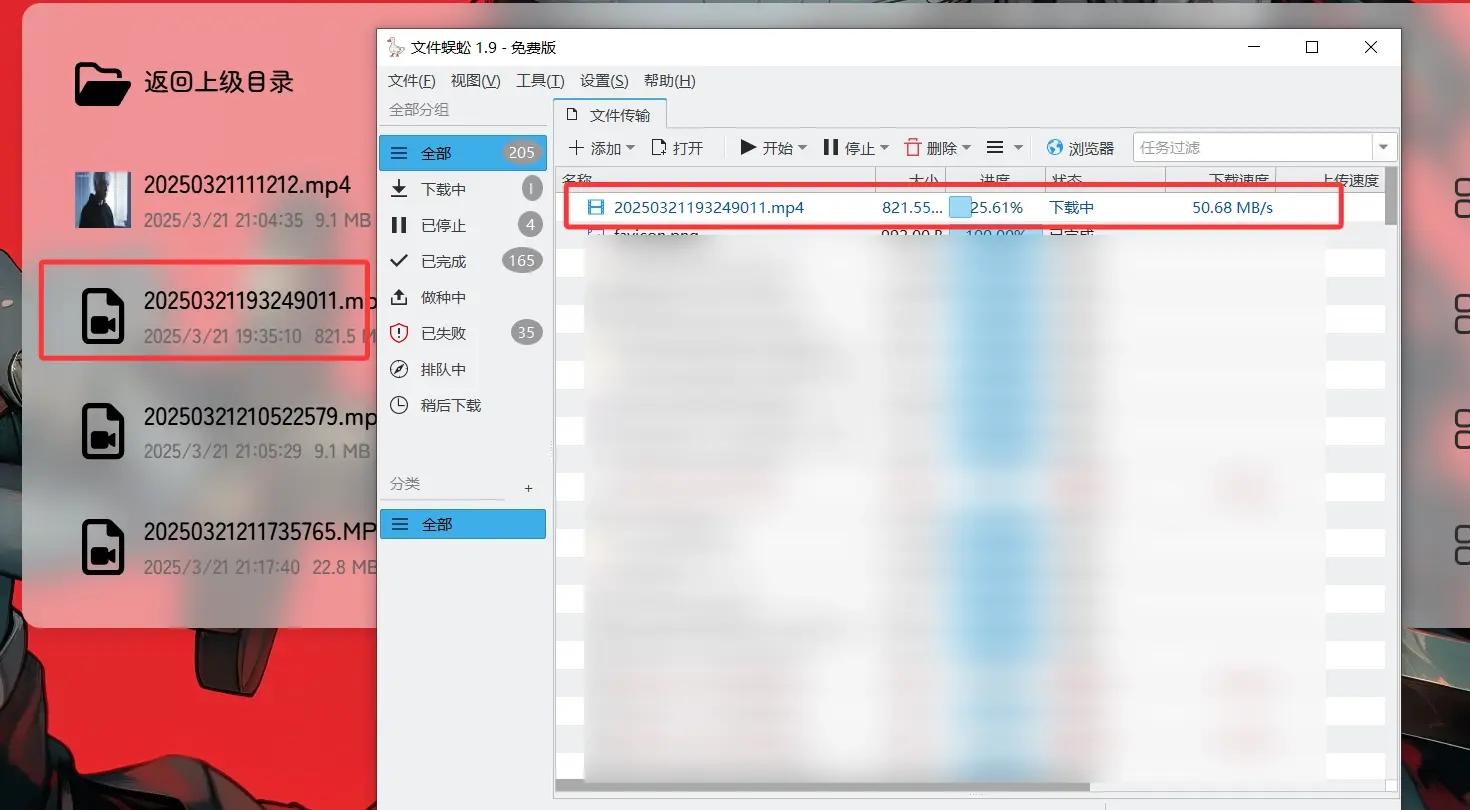Open the 添加 button's dropdown arrow
1470x810 pixels.
point(630,147)
